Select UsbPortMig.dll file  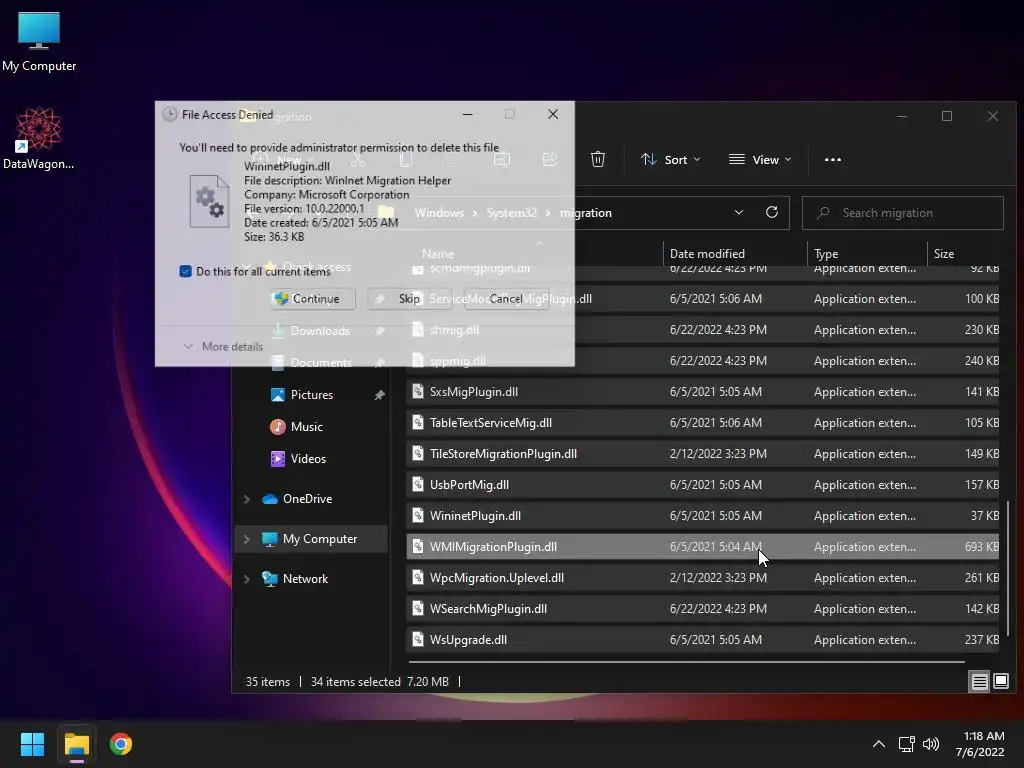tap(703, 485)
